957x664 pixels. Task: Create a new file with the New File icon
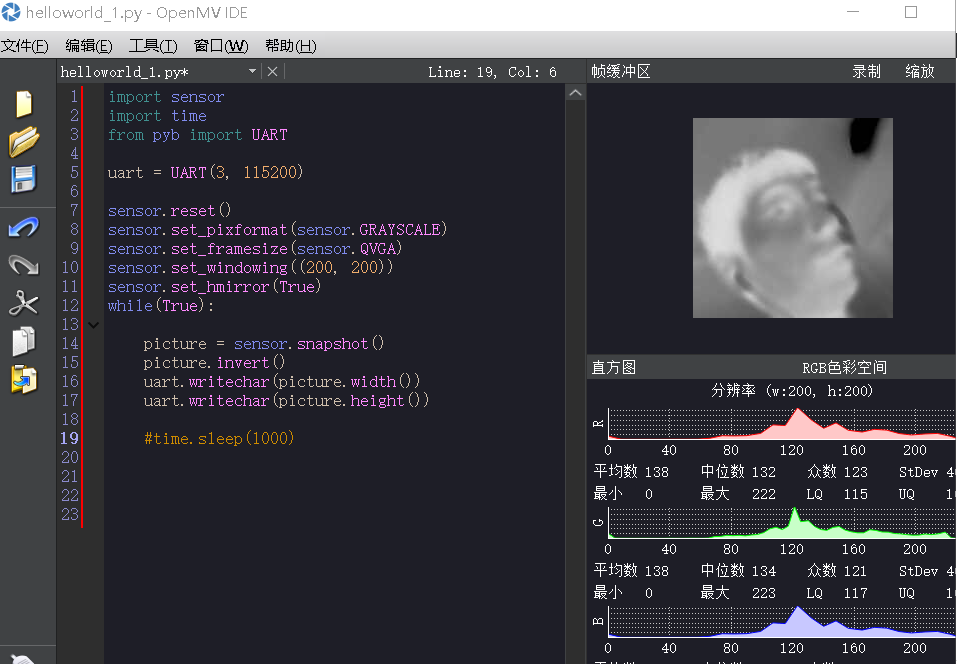click(x=22, y=102)
